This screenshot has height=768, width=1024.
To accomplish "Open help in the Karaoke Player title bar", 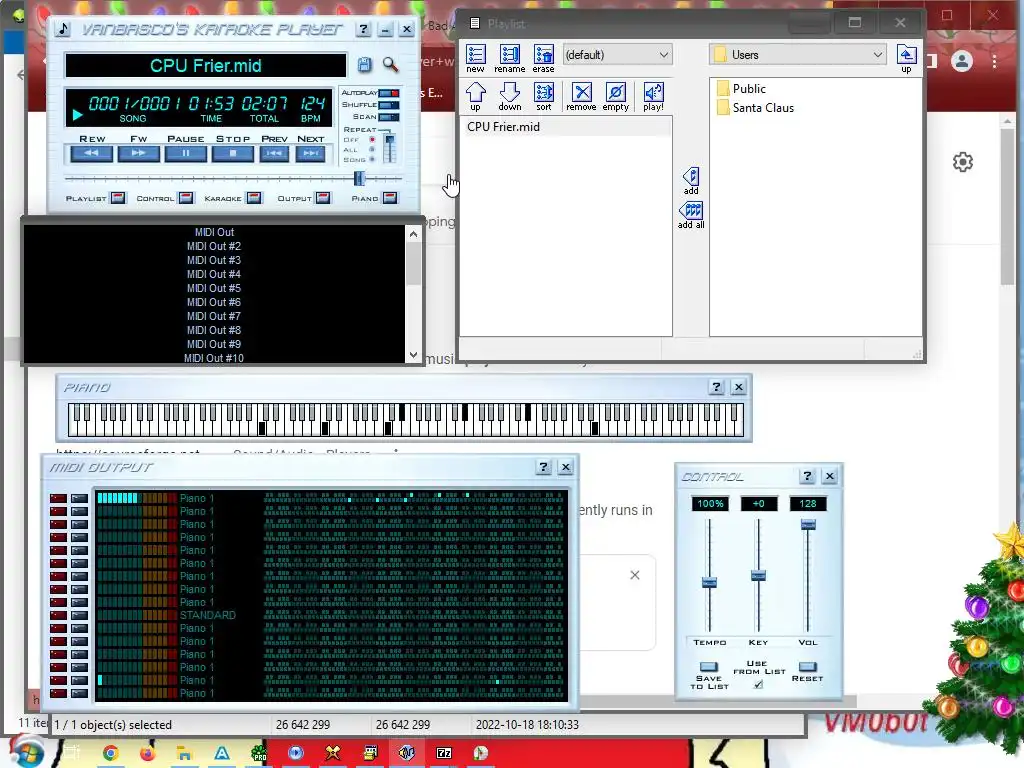I will click(364, 29).
